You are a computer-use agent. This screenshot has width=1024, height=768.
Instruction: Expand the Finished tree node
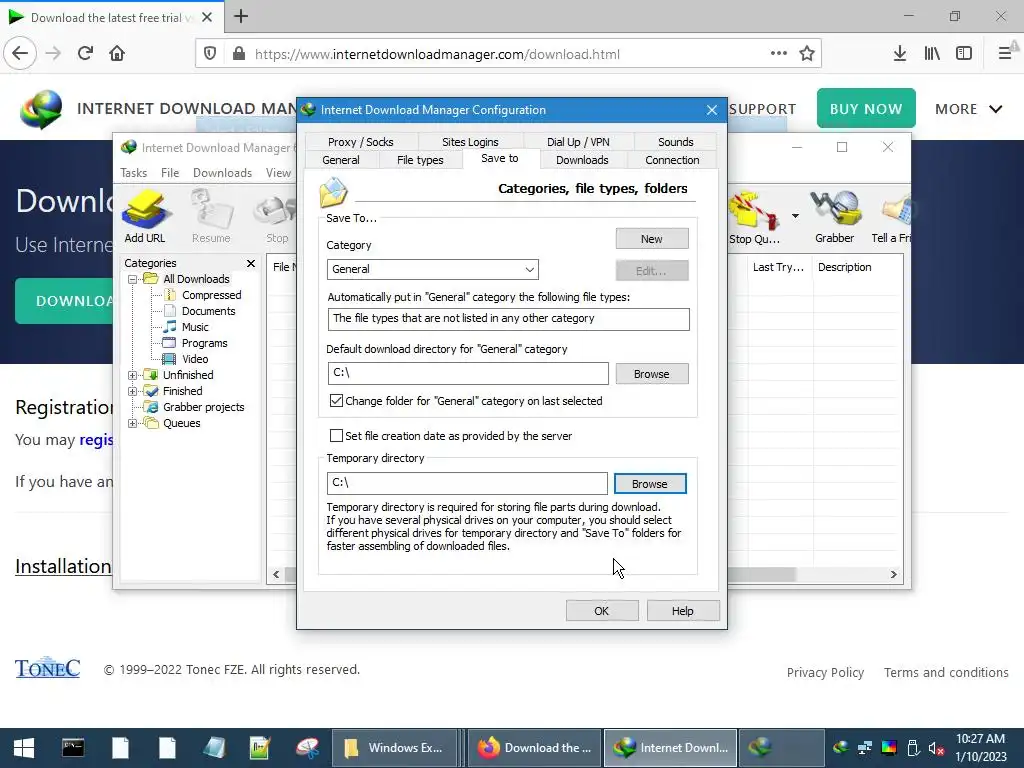click(x=133, y=391)
